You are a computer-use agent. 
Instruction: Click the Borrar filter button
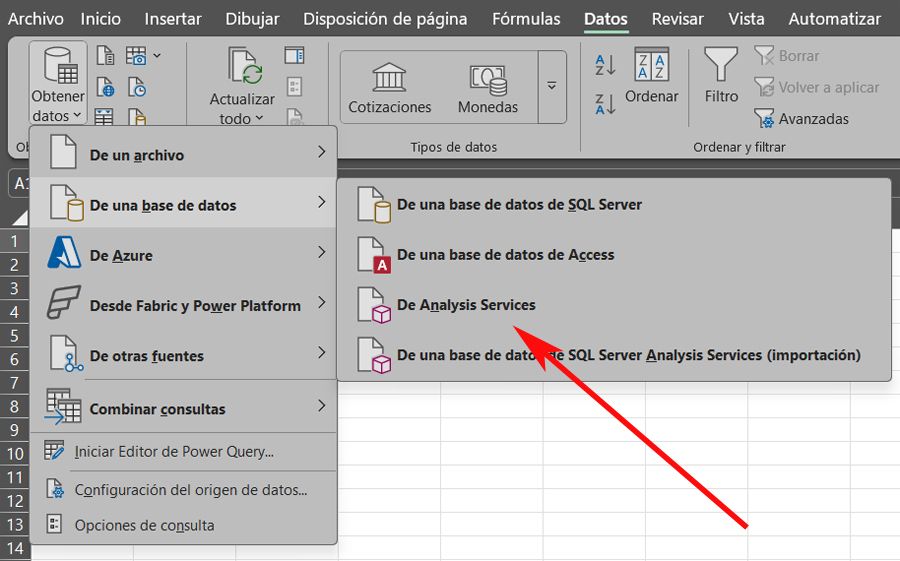(x=786, y=56)
